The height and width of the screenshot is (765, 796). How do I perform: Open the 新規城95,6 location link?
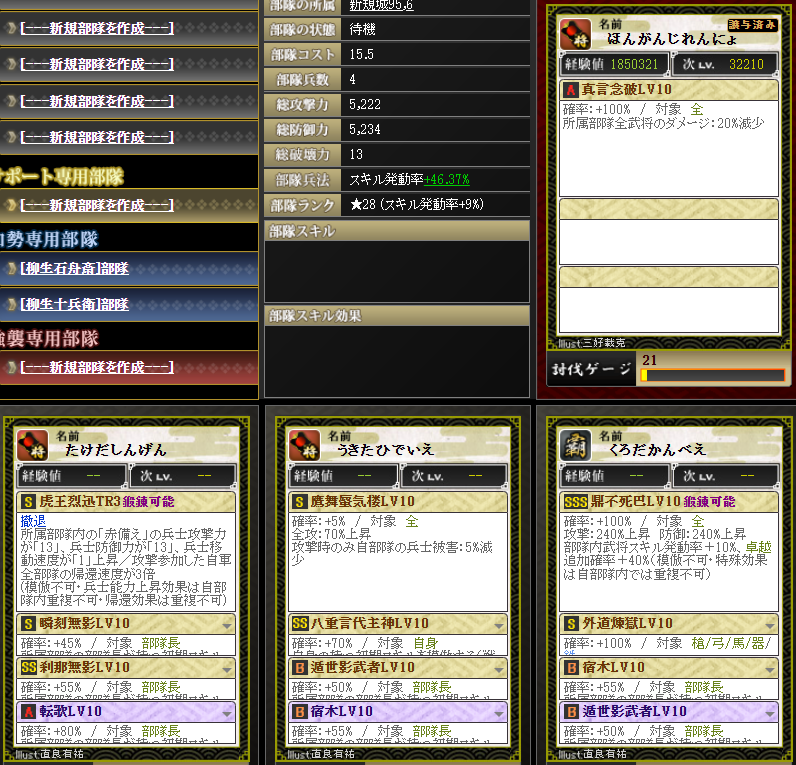(x=381, y=6)
